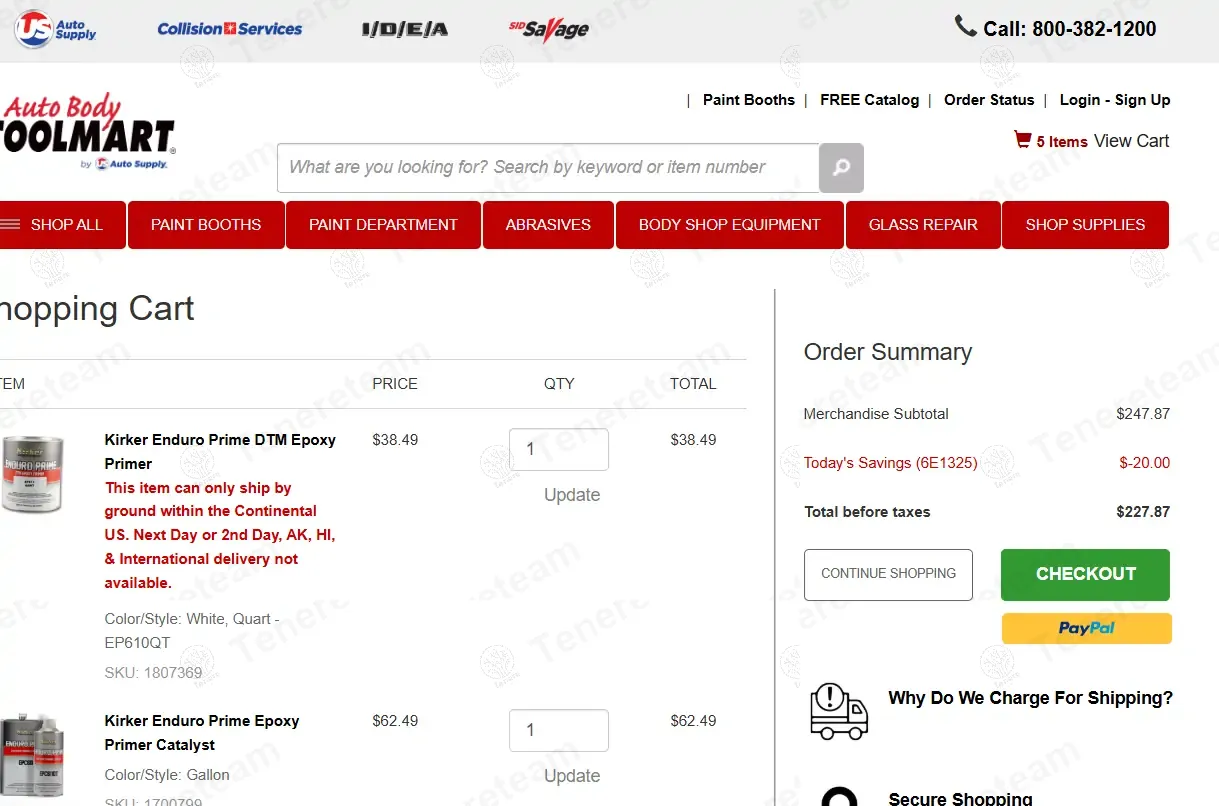
Task: Expand the Paint Department menu
Action: pos(383,225)
